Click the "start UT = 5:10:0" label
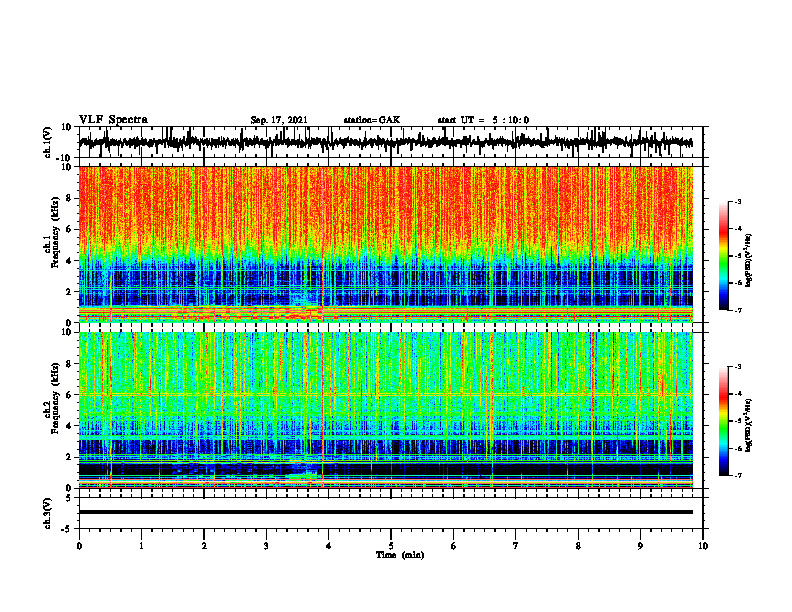 coord(483,120)
